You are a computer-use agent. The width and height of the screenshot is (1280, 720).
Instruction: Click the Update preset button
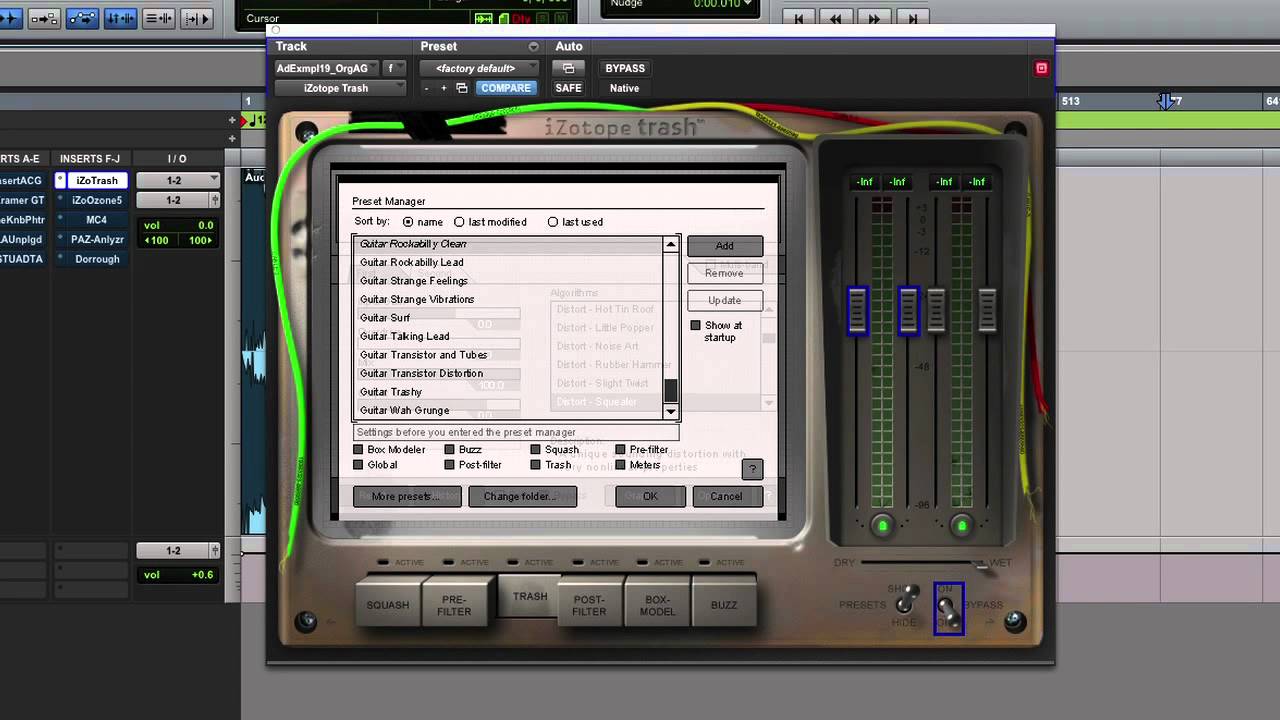(x=725, y=300)
